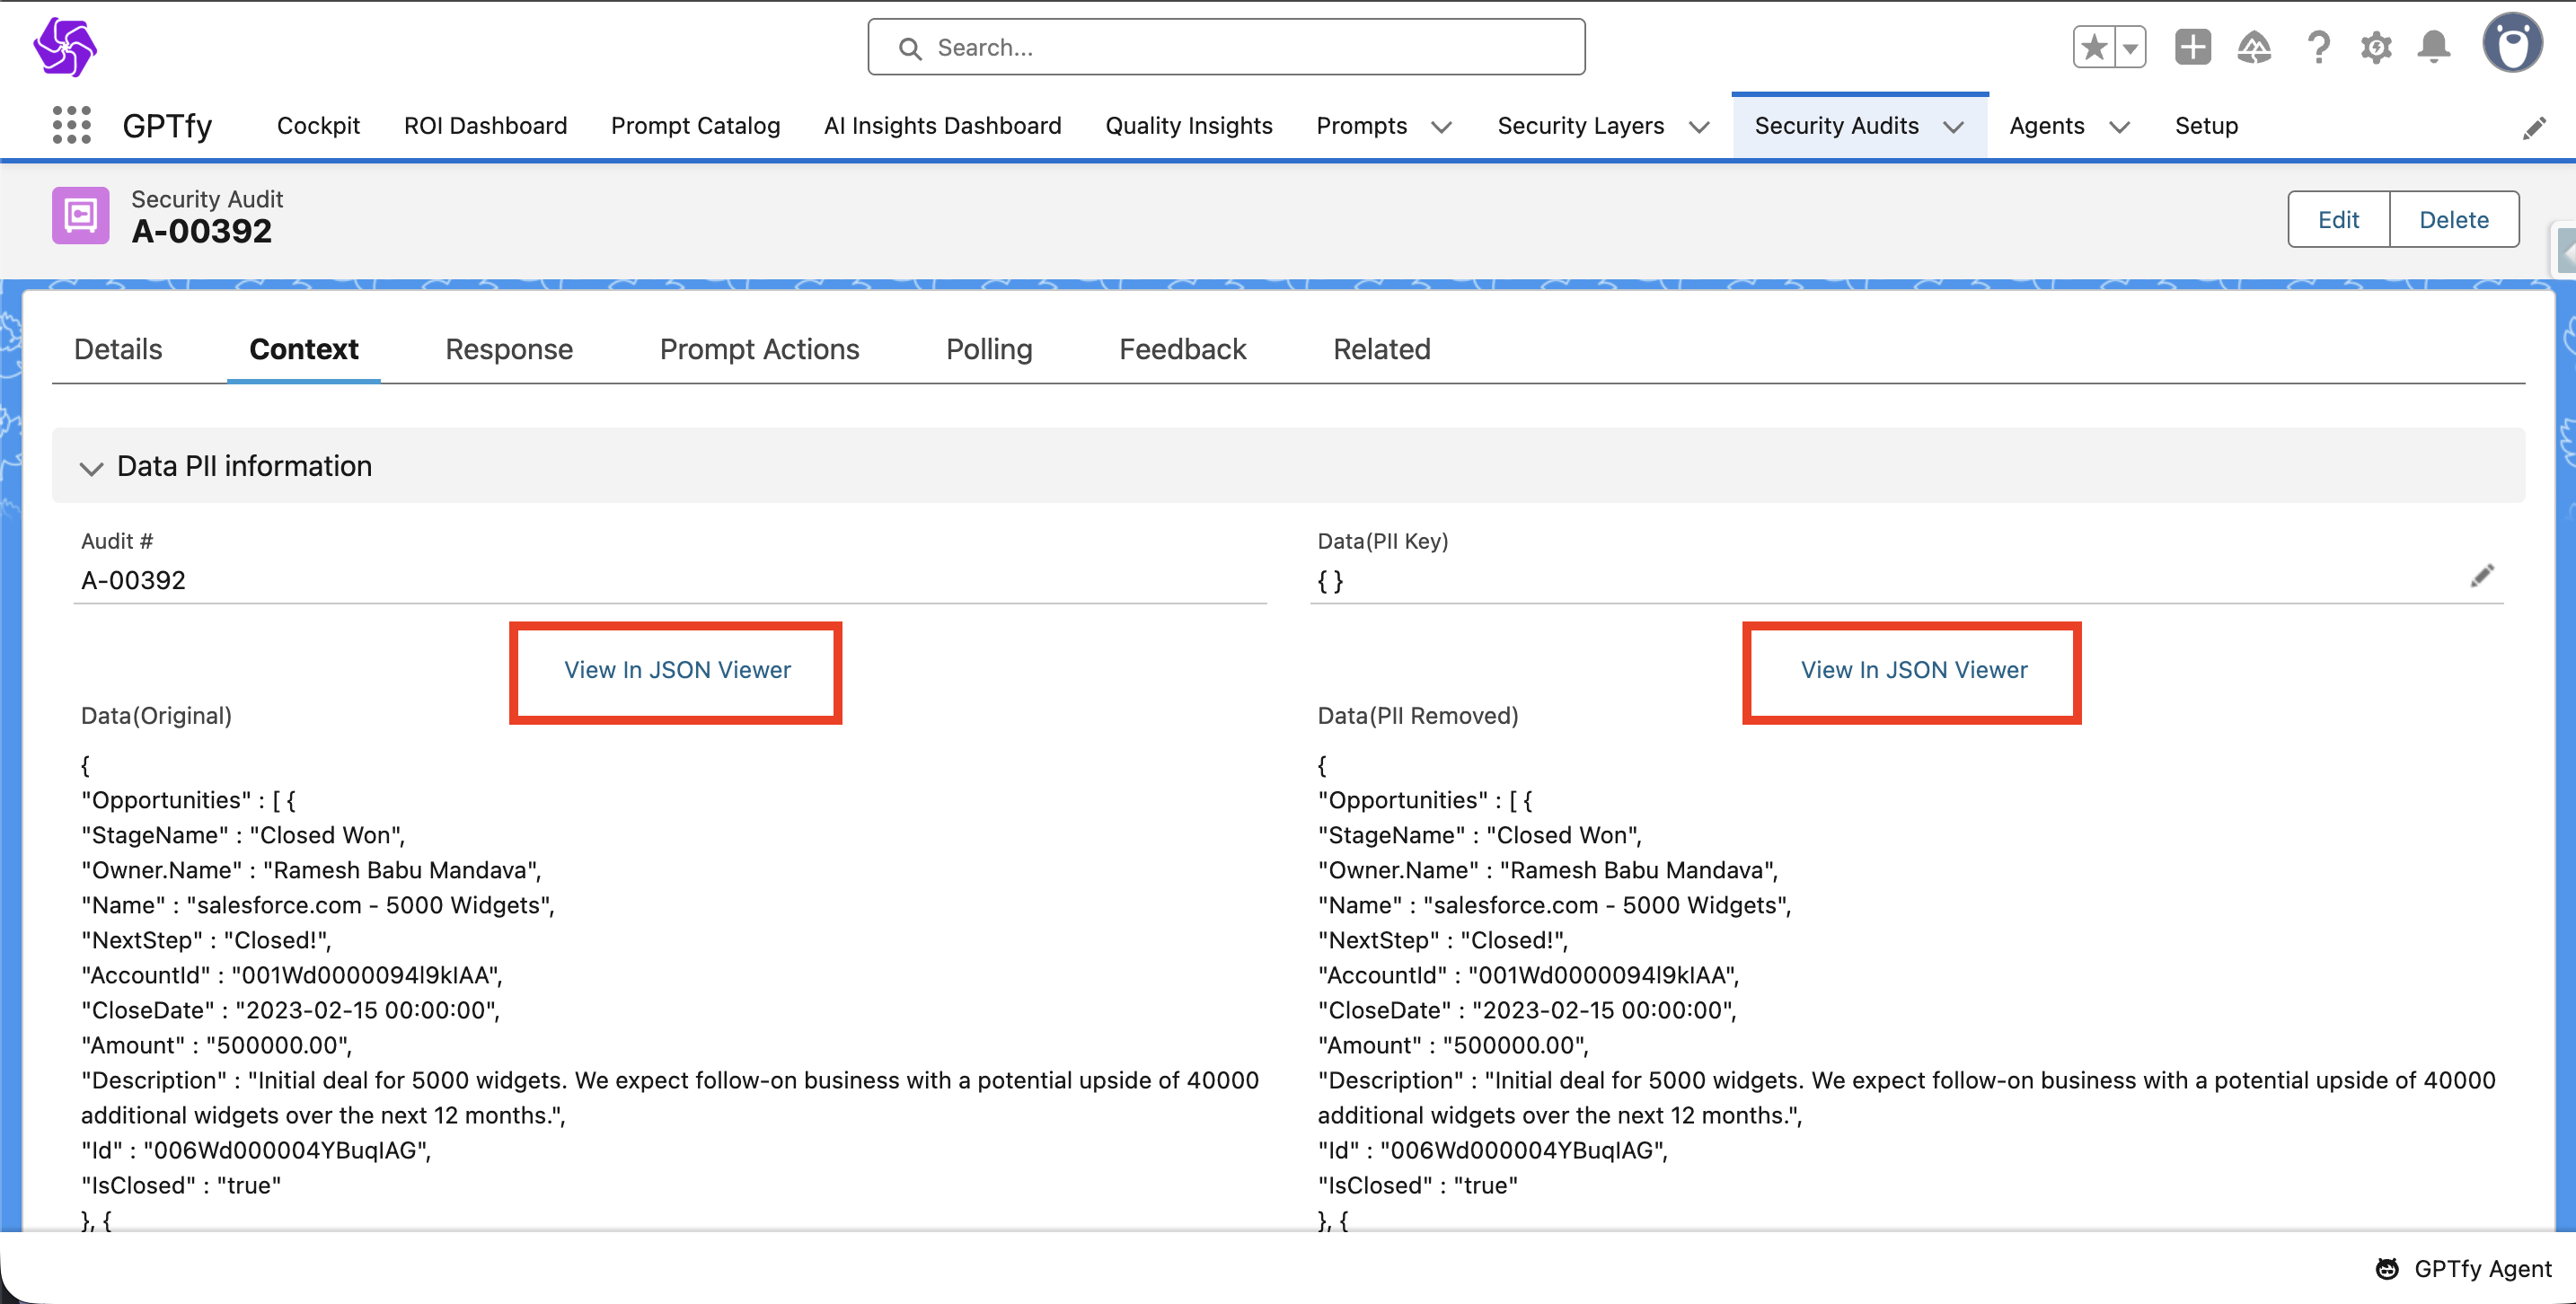
Task: Open the Setup gear icon
Action: click(x=2376, y=47)
